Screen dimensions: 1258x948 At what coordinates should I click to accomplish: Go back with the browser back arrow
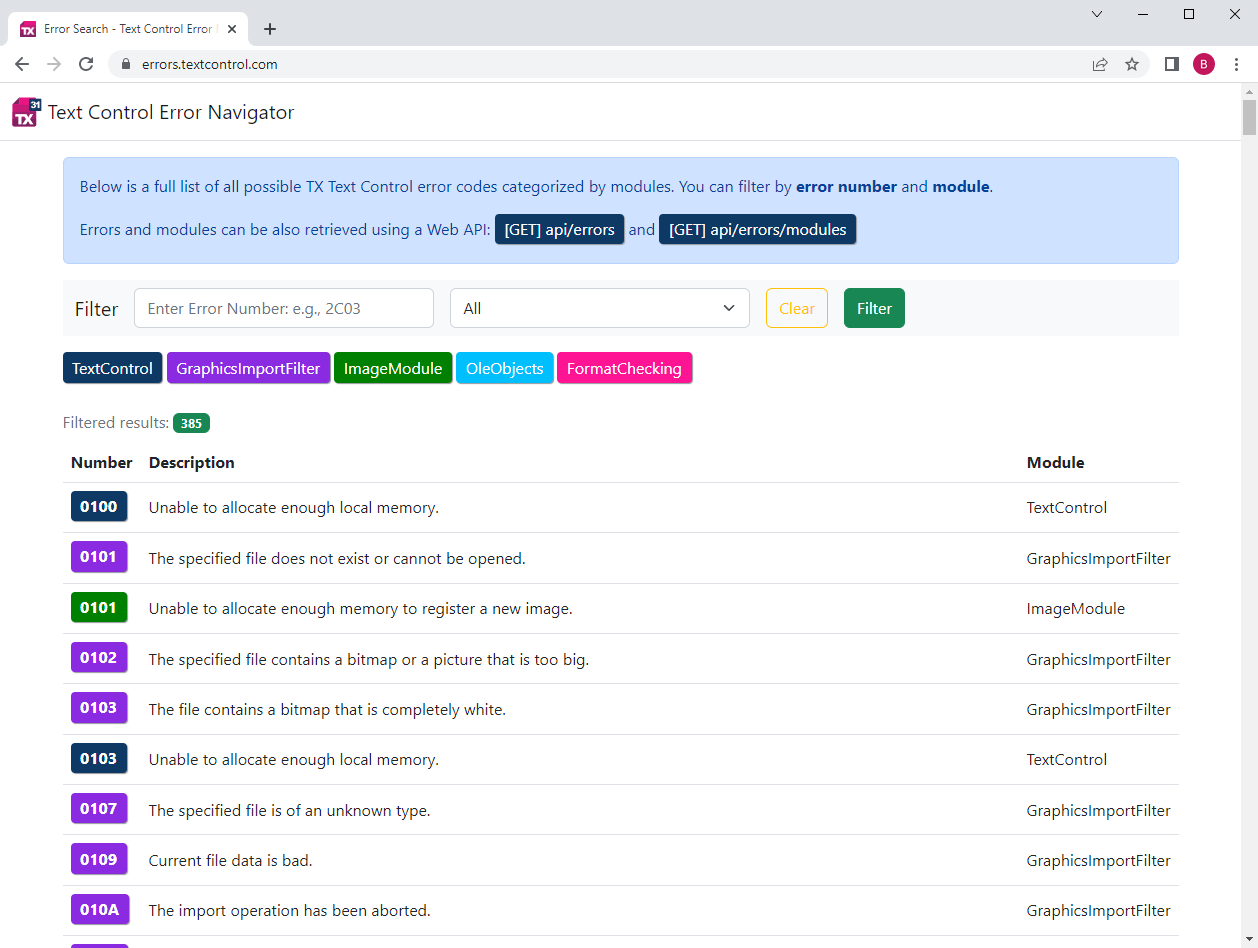(x=22, y=64)
